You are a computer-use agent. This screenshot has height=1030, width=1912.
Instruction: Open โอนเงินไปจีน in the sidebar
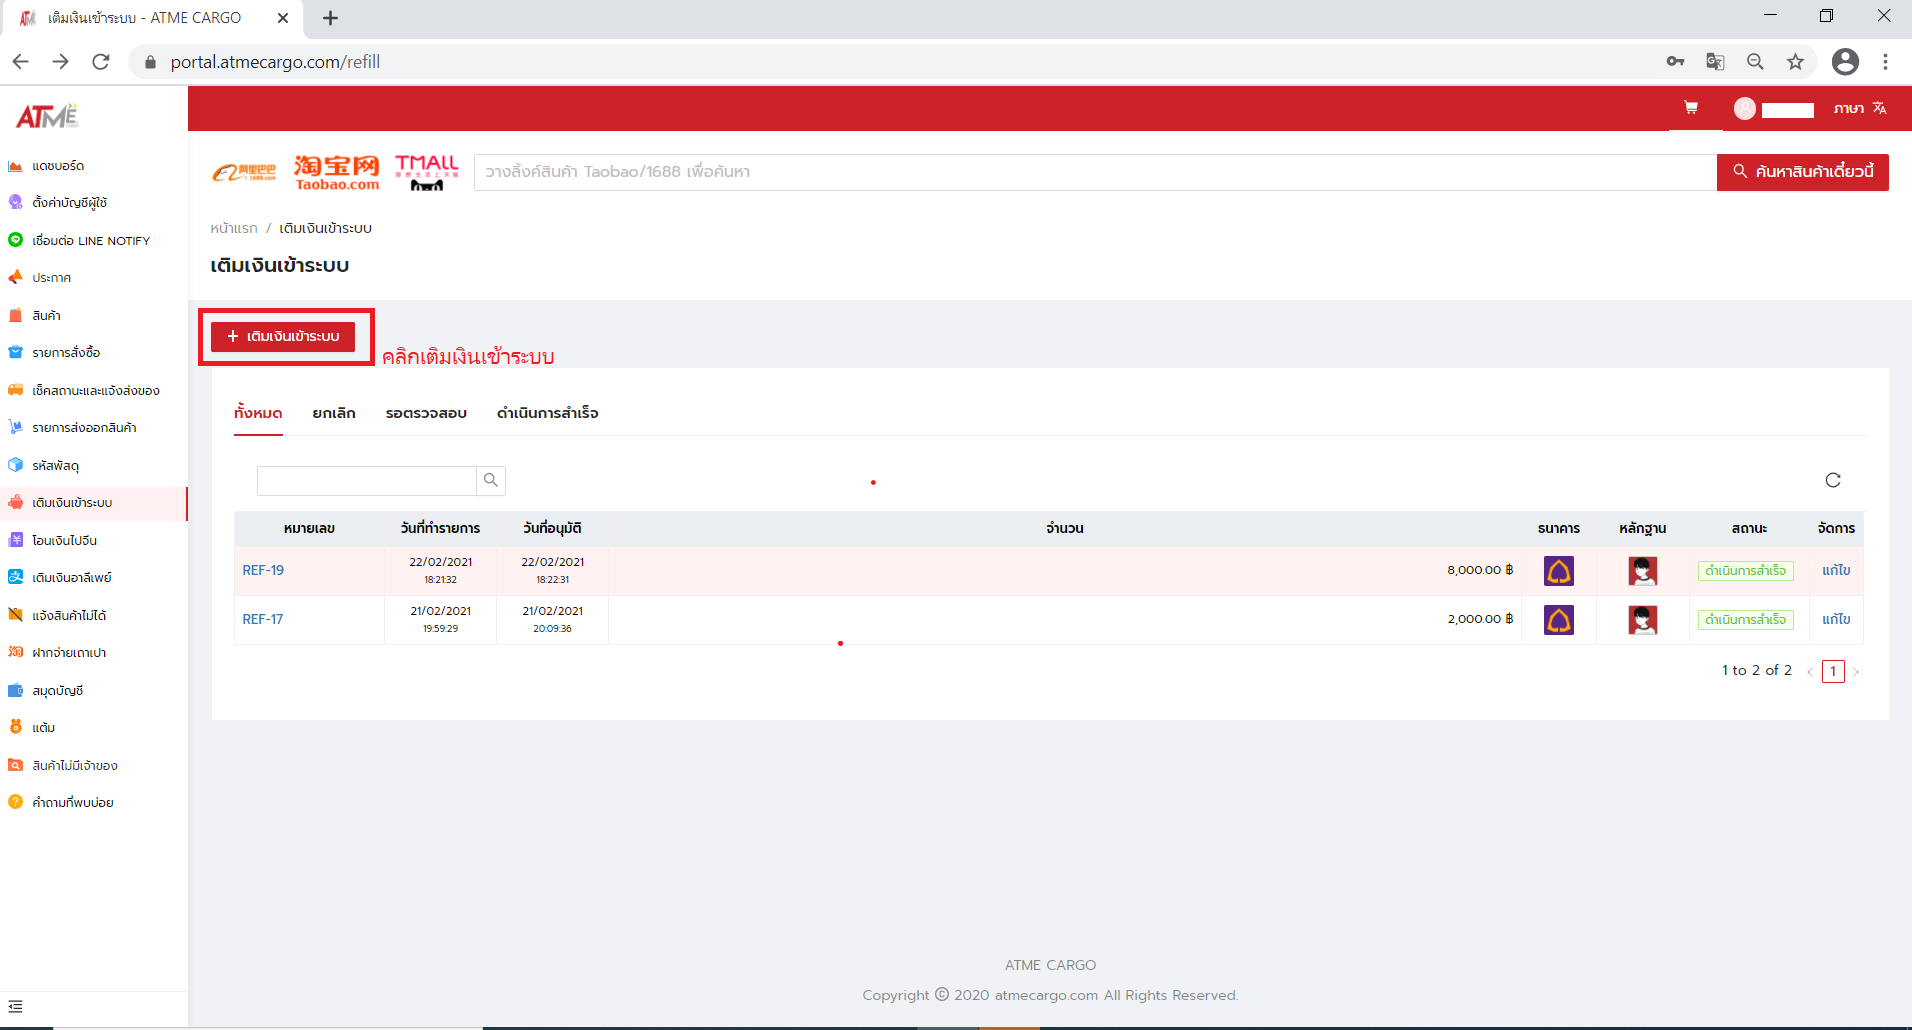click(x=64, y=540)
